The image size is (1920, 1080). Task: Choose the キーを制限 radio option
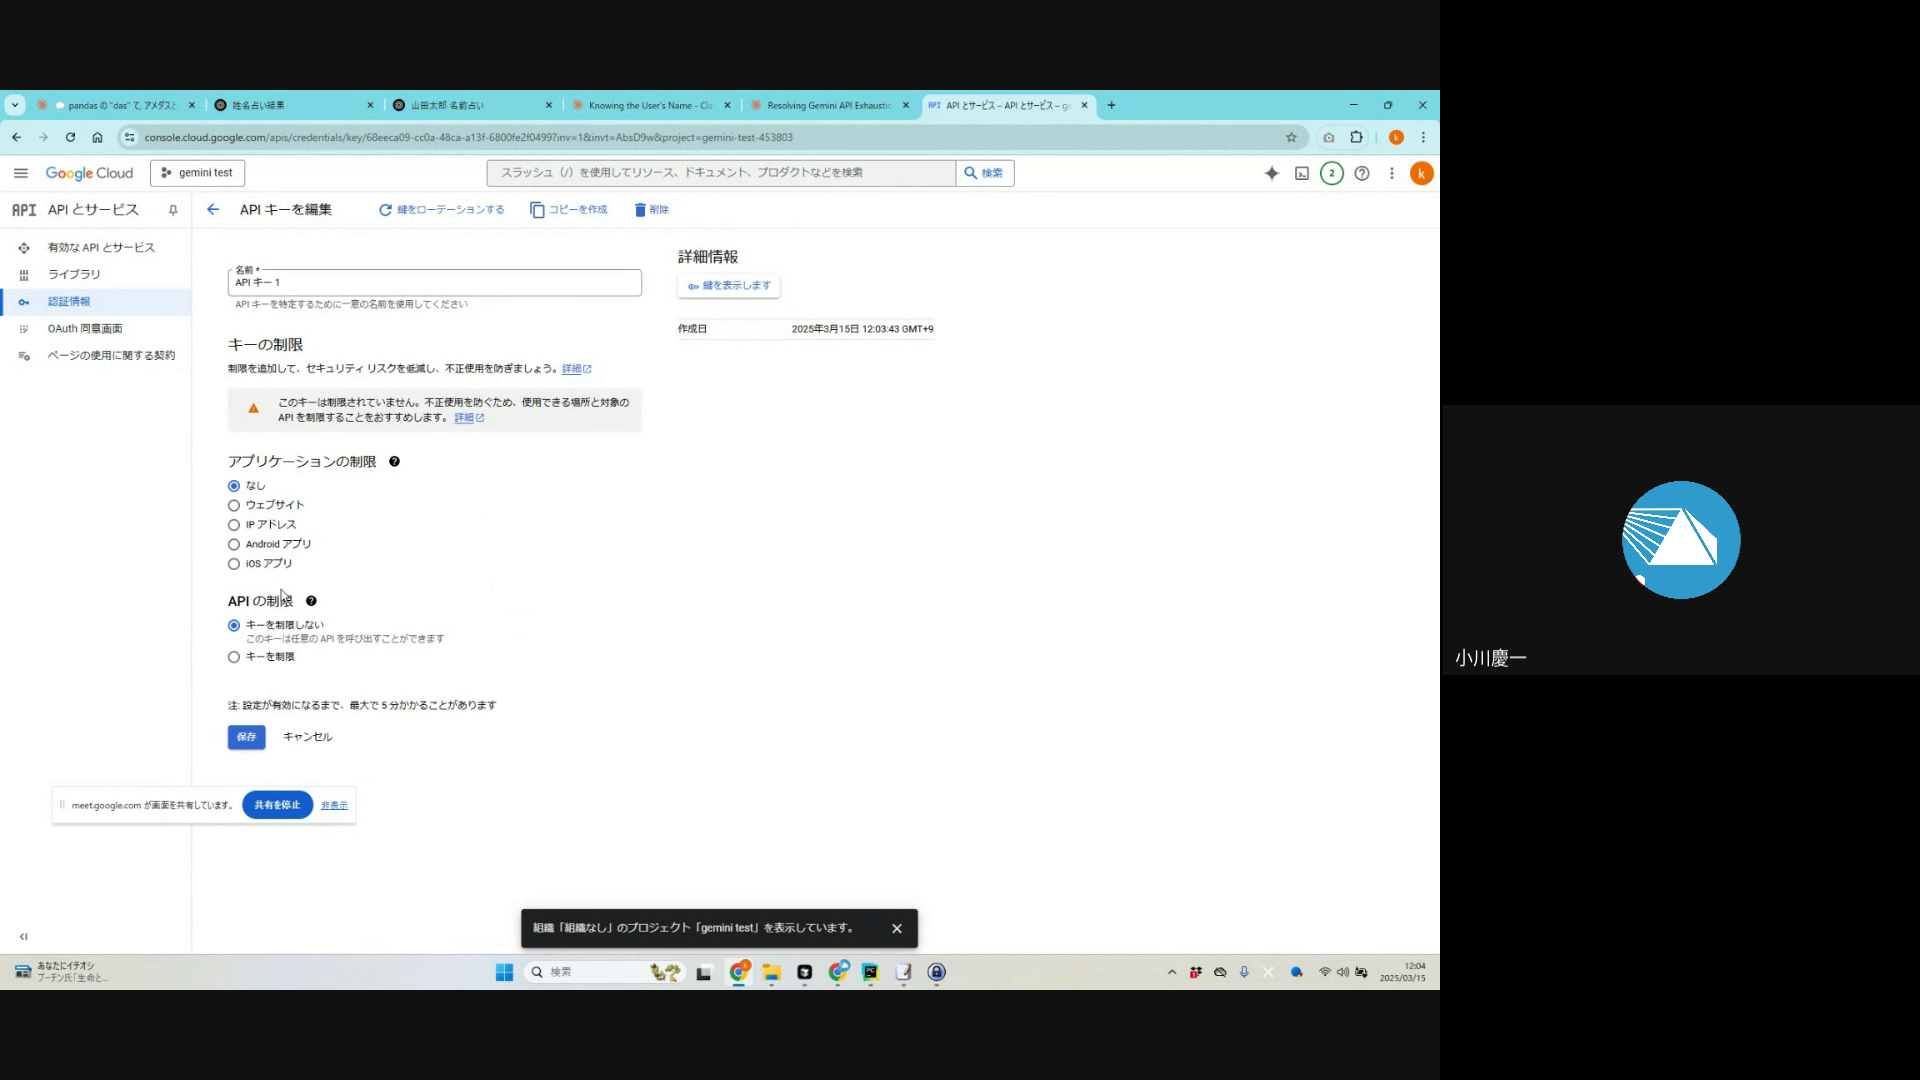pos(234,657)
